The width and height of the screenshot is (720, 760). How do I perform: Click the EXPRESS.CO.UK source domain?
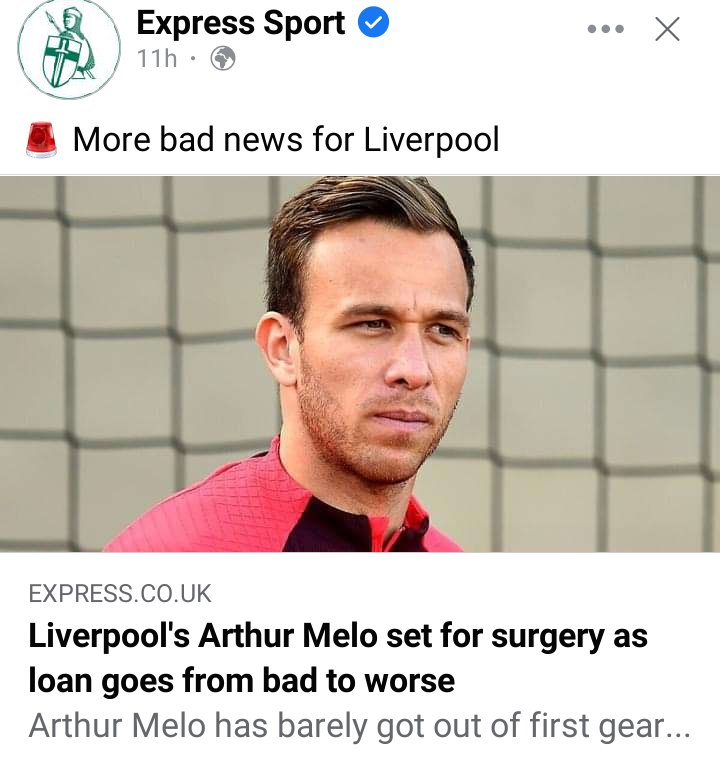(120, 593)
